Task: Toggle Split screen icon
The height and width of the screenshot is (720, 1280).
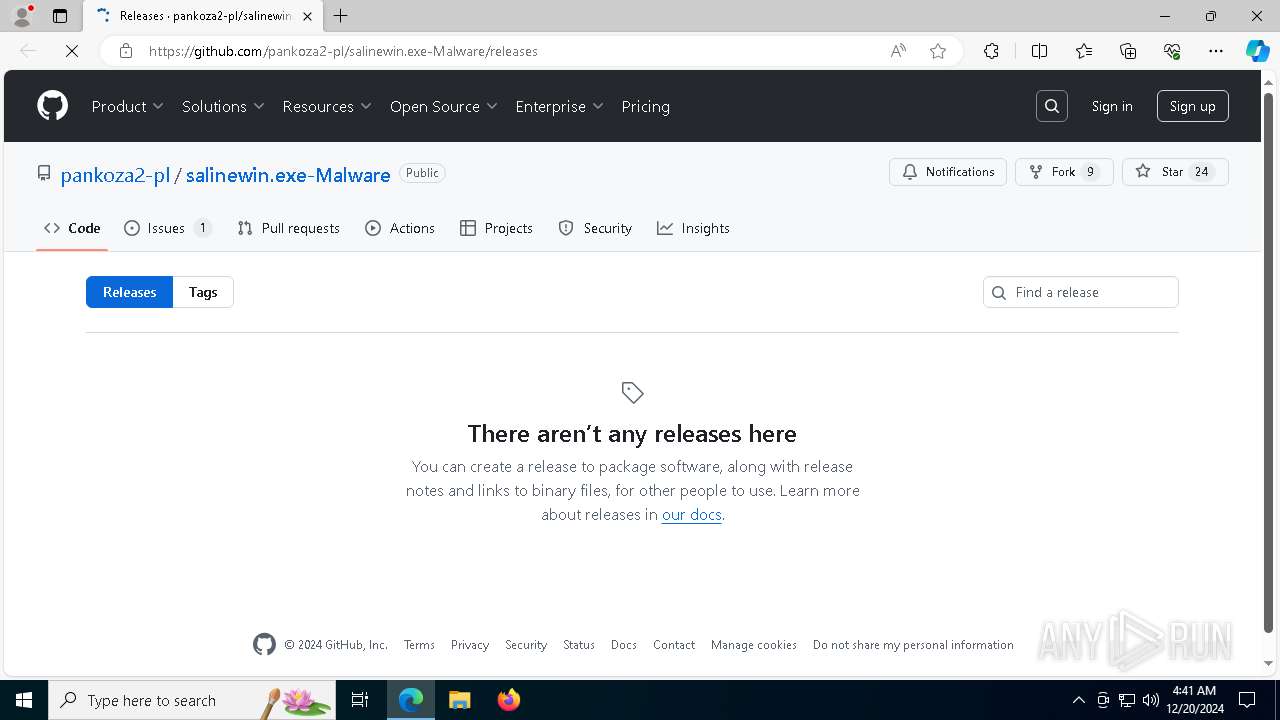Action: (x=1039, y=51)
